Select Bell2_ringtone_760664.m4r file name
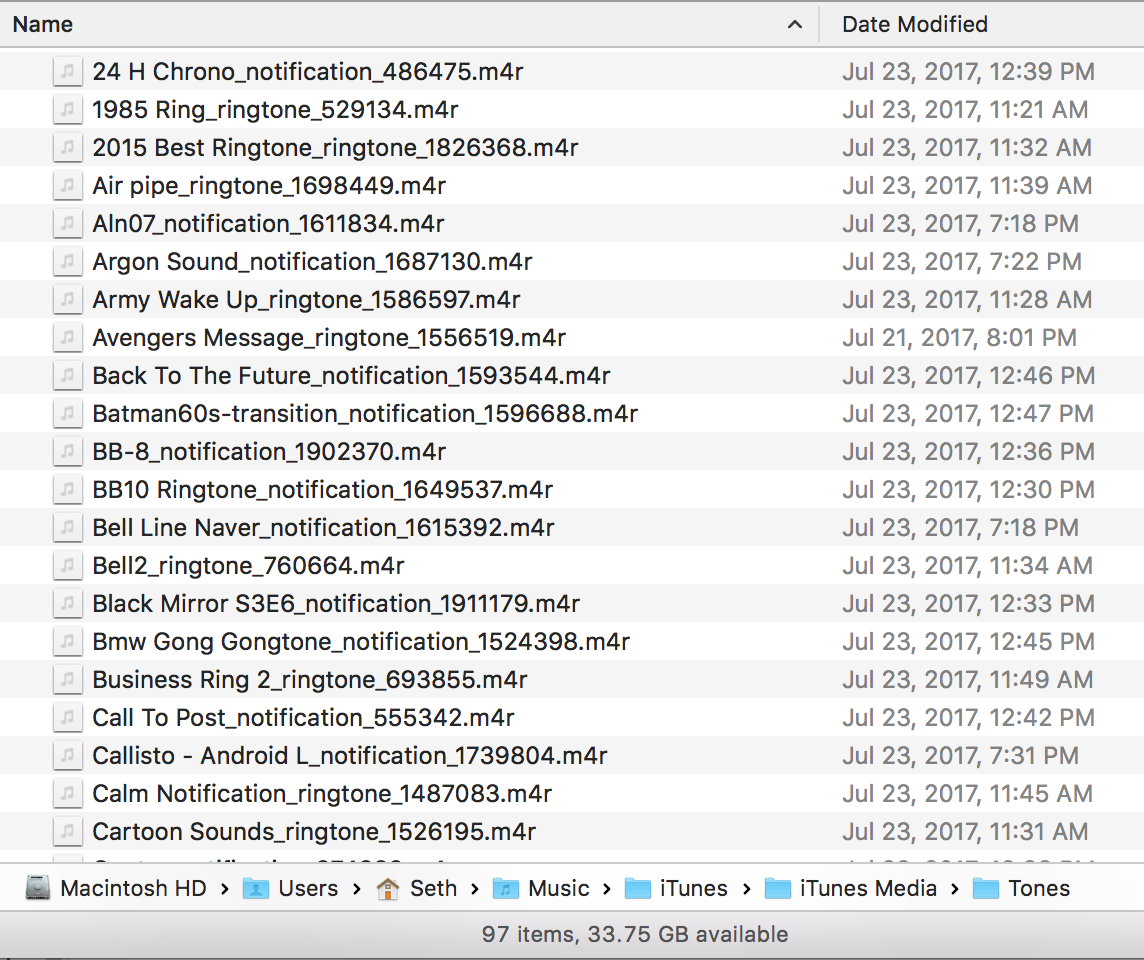 [248, 565]
